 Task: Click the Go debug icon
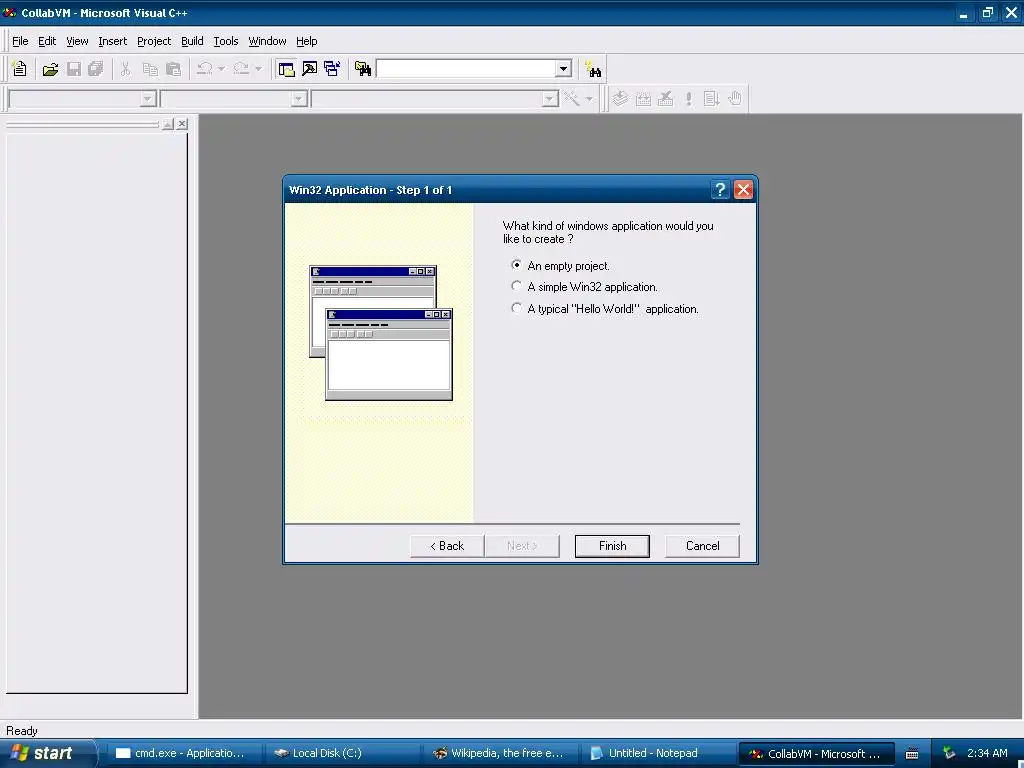pos(711,99)
